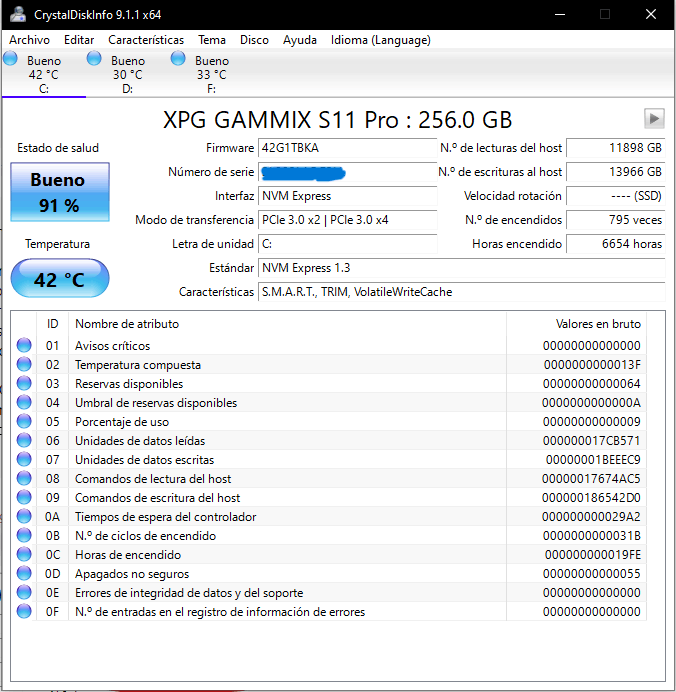Screen dimensions: 676x692
Task: Click the Interfaz field NVM Express
Action: pyautogui.click(x=347, y=196)
